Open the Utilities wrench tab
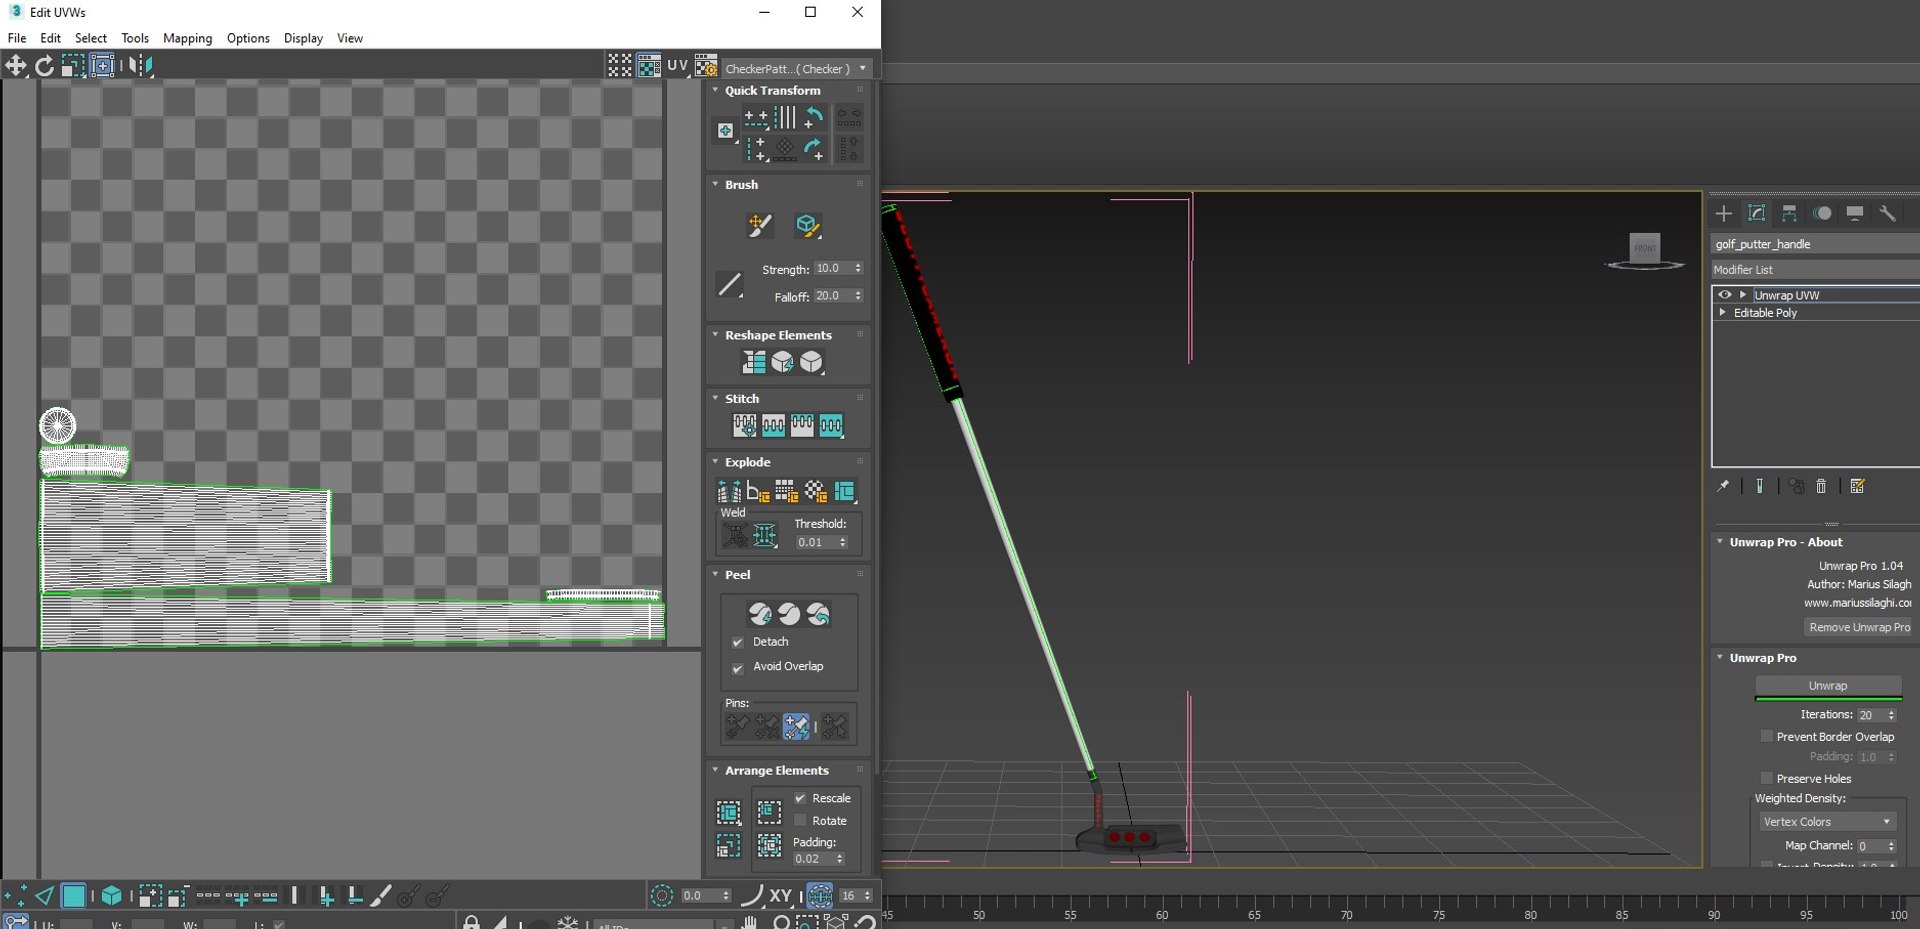Image resolution: width=1920 pixels, height=929 pixels. tap(1887, 214)
